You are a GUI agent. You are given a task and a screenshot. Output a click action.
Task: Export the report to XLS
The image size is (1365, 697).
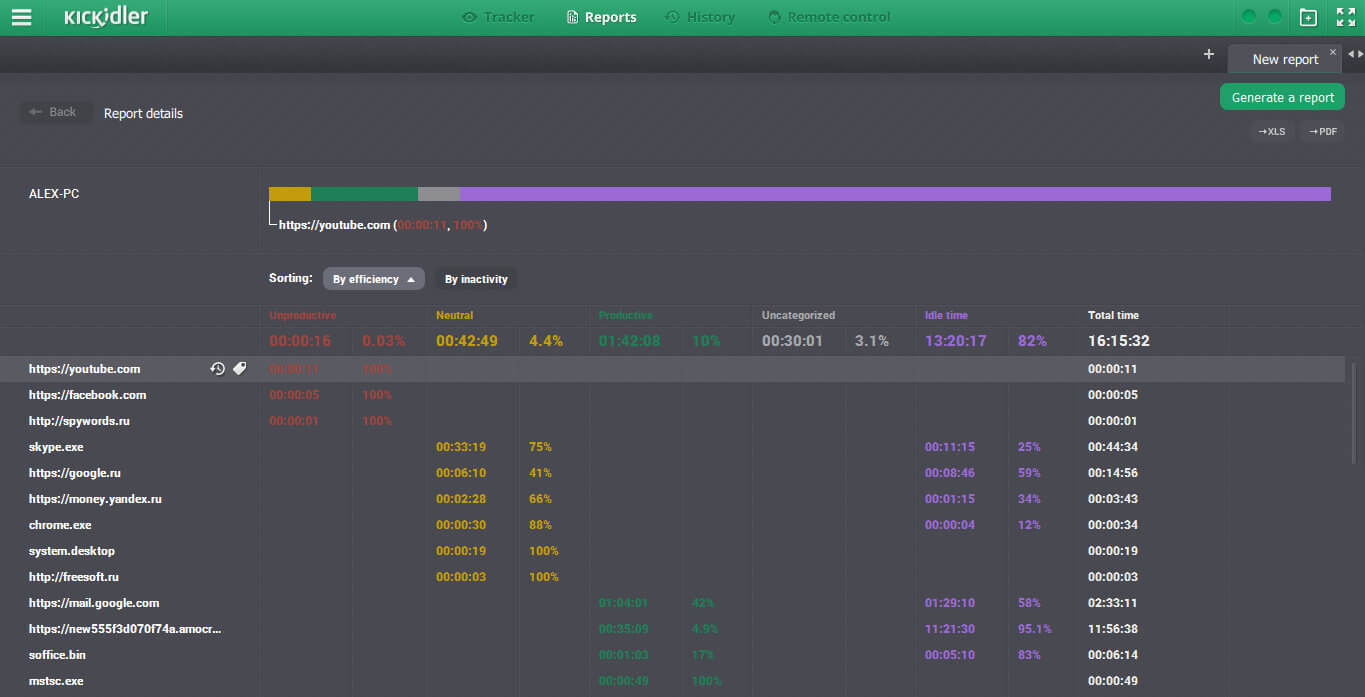coord(1272,131)
